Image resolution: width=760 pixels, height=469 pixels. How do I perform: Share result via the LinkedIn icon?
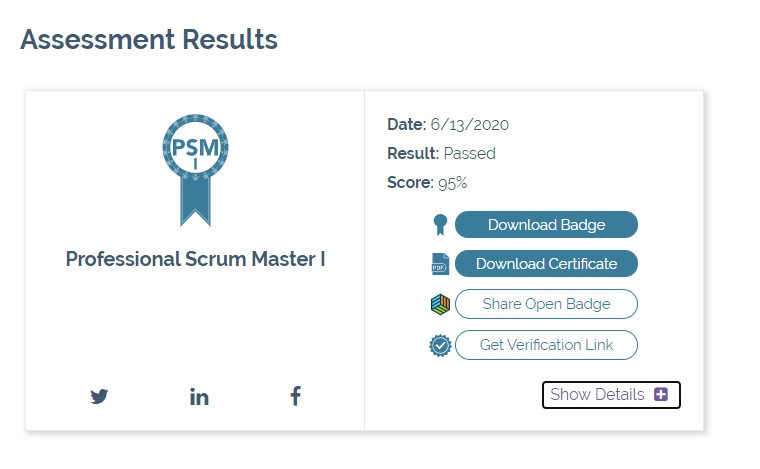(199, 396)
